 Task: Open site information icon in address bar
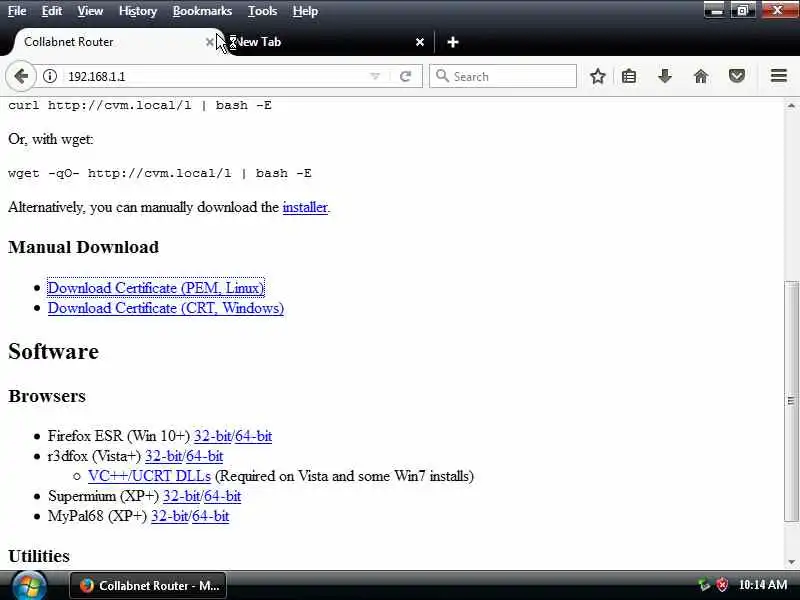(x=49, y=77)
